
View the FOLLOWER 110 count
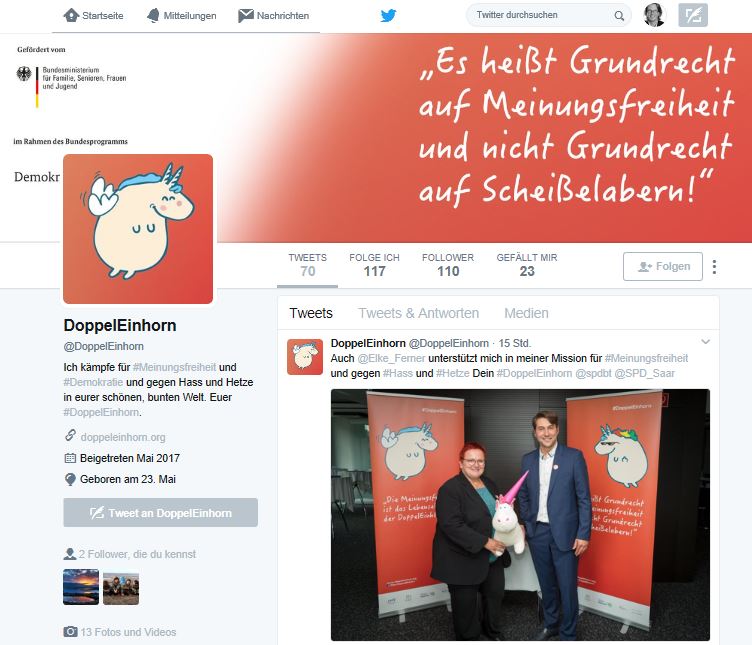448,265
